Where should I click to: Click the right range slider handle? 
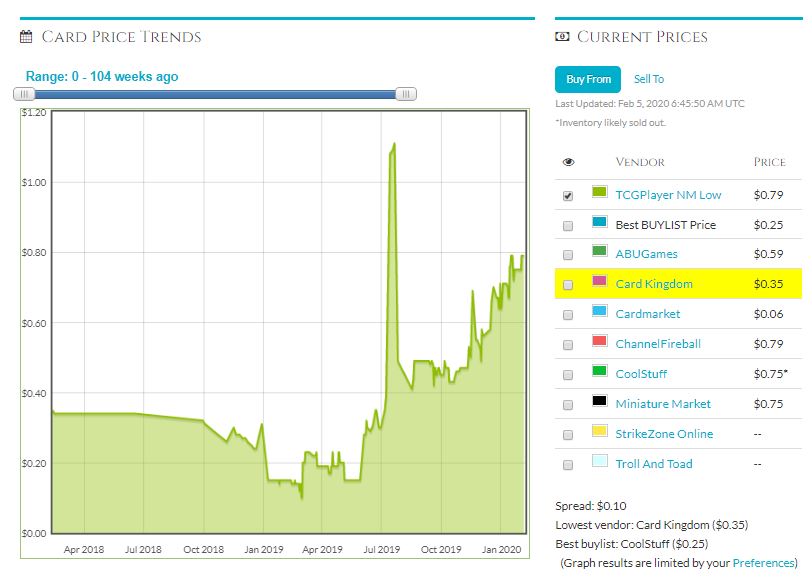[x=406, y=94]
